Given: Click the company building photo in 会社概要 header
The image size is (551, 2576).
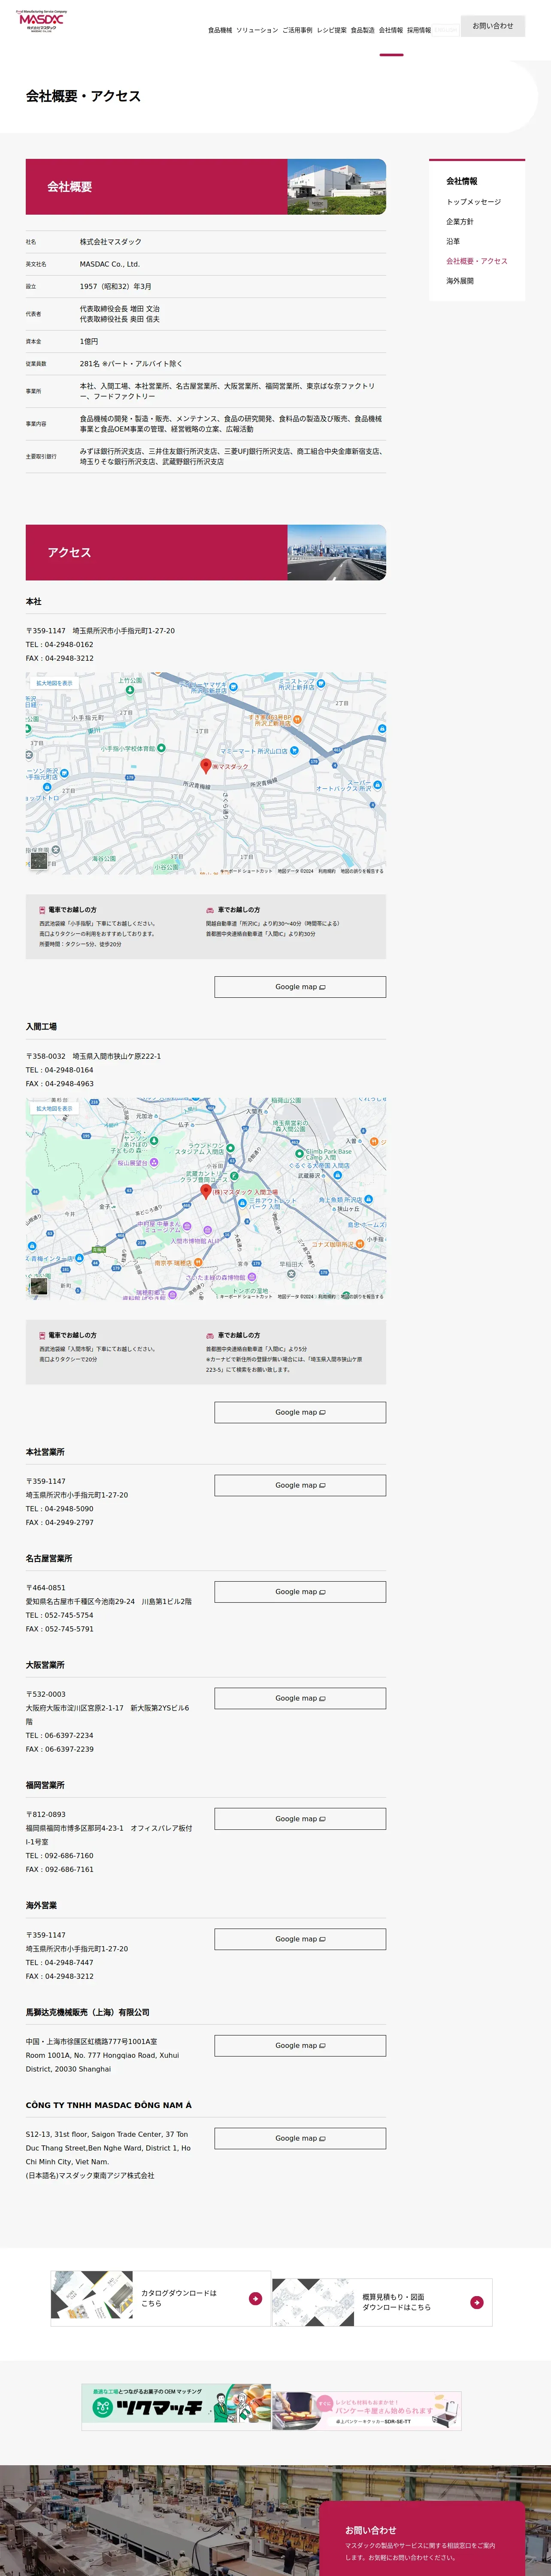Looking at the screenshot, I should 337,187.
